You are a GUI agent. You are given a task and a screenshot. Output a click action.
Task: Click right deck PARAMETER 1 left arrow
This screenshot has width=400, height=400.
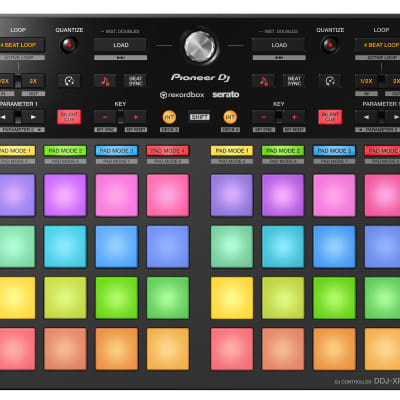pyautogui.click(x=366, y=117)
